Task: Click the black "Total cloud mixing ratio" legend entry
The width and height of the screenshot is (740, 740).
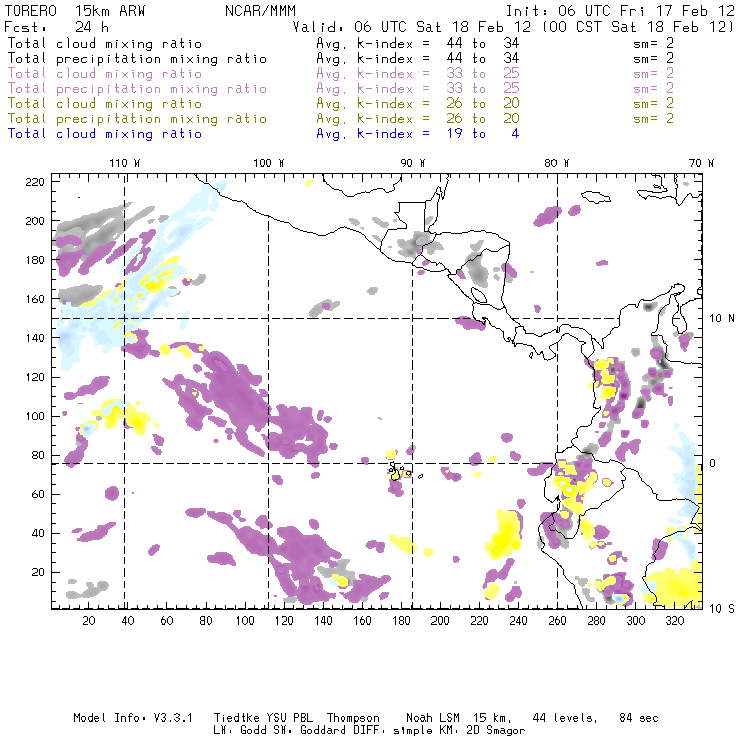Action: [x=105, y=43]
